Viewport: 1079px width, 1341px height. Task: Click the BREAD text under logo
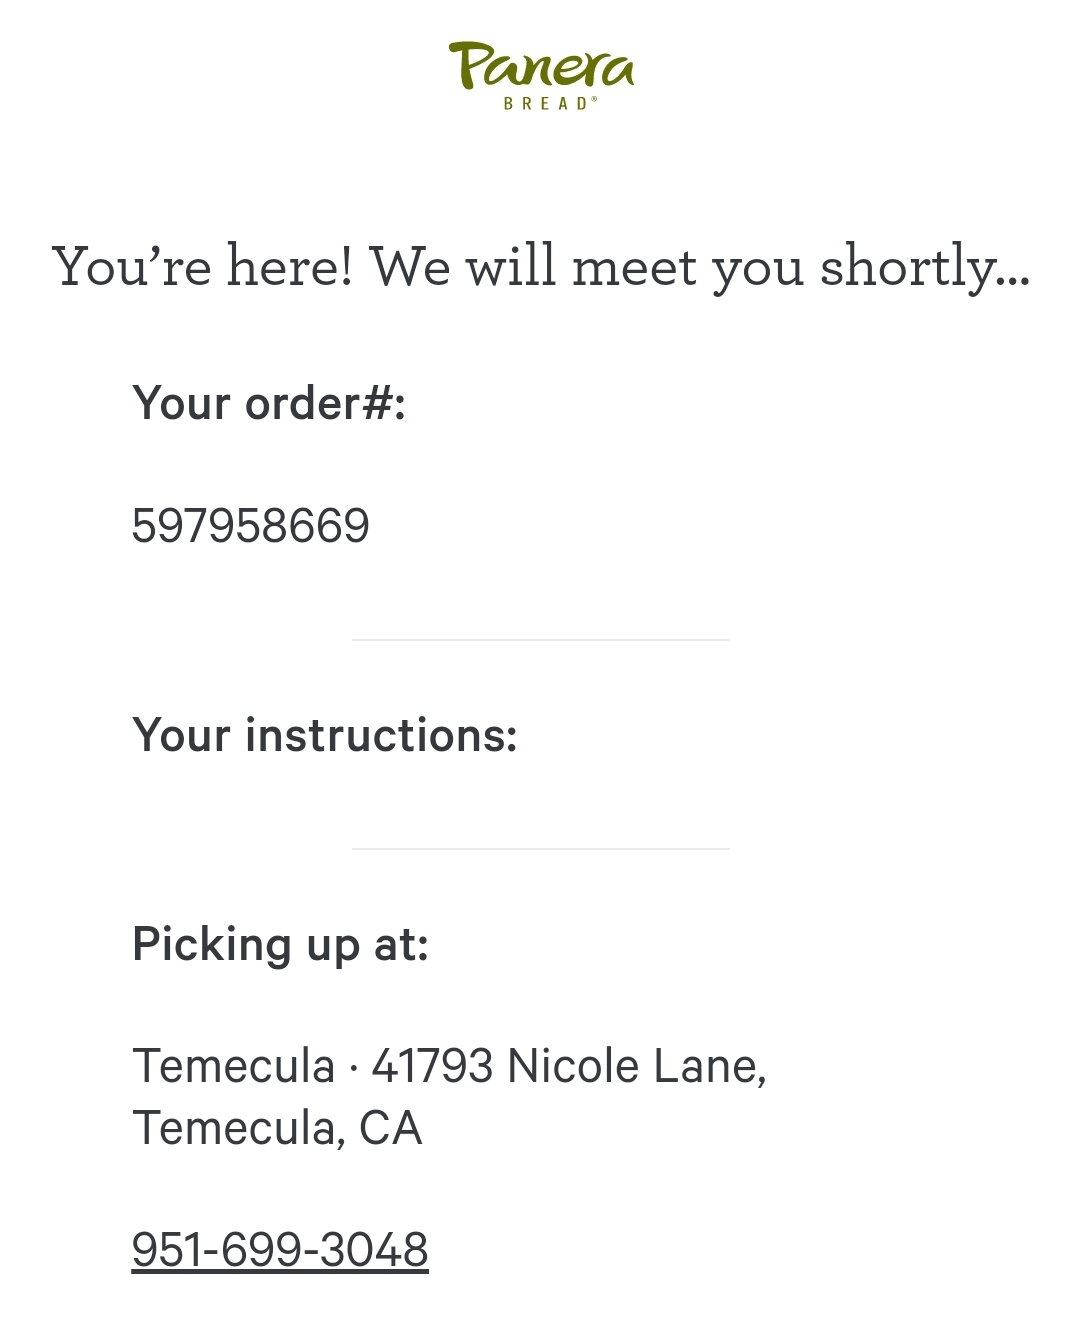click(545, 103)
